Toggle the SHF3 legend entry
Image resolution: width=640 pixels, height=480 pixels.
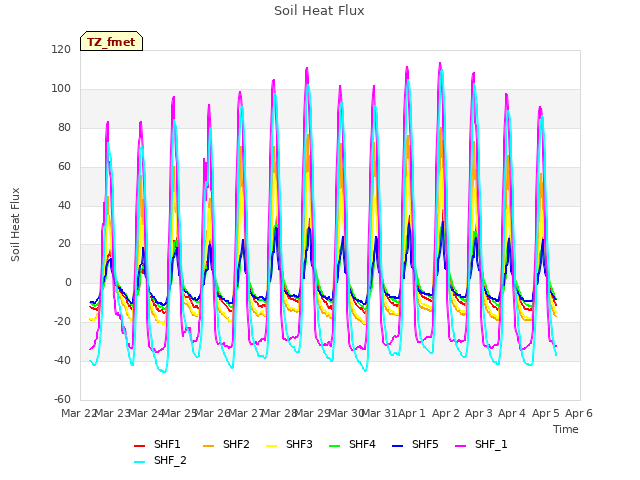tap(289, 444)
